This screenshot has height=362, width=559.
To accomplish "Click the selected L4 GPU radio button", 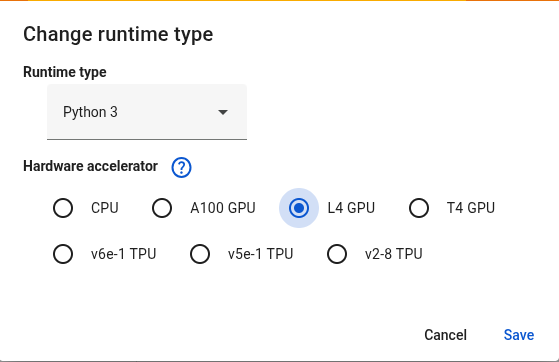I will (x=299, y=208).
